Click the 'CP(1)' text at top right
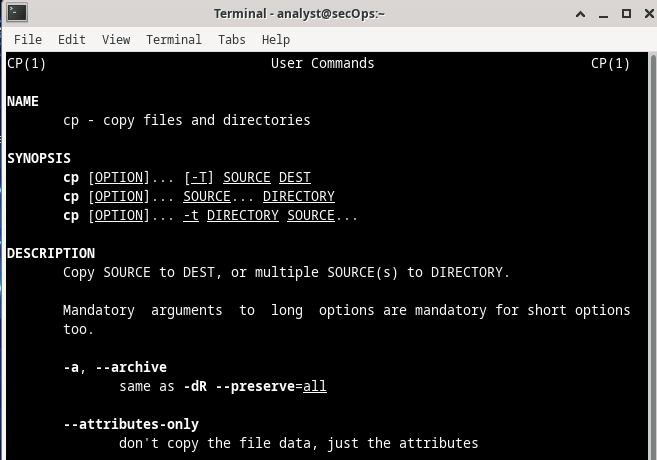 click(610, 63)
